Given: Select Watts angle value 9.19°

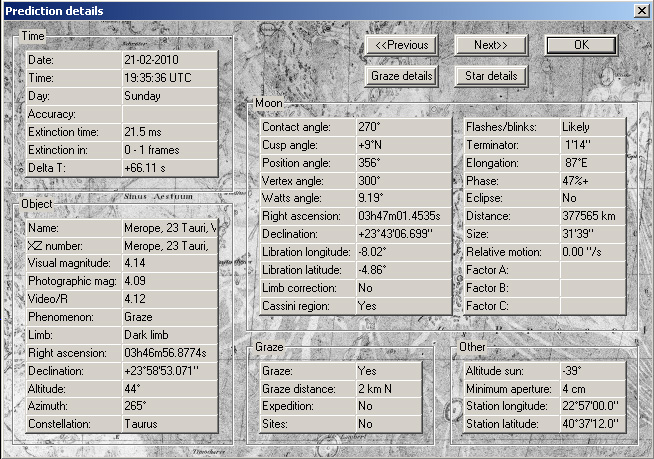Looking at the screenshot, I should point(404,198).
